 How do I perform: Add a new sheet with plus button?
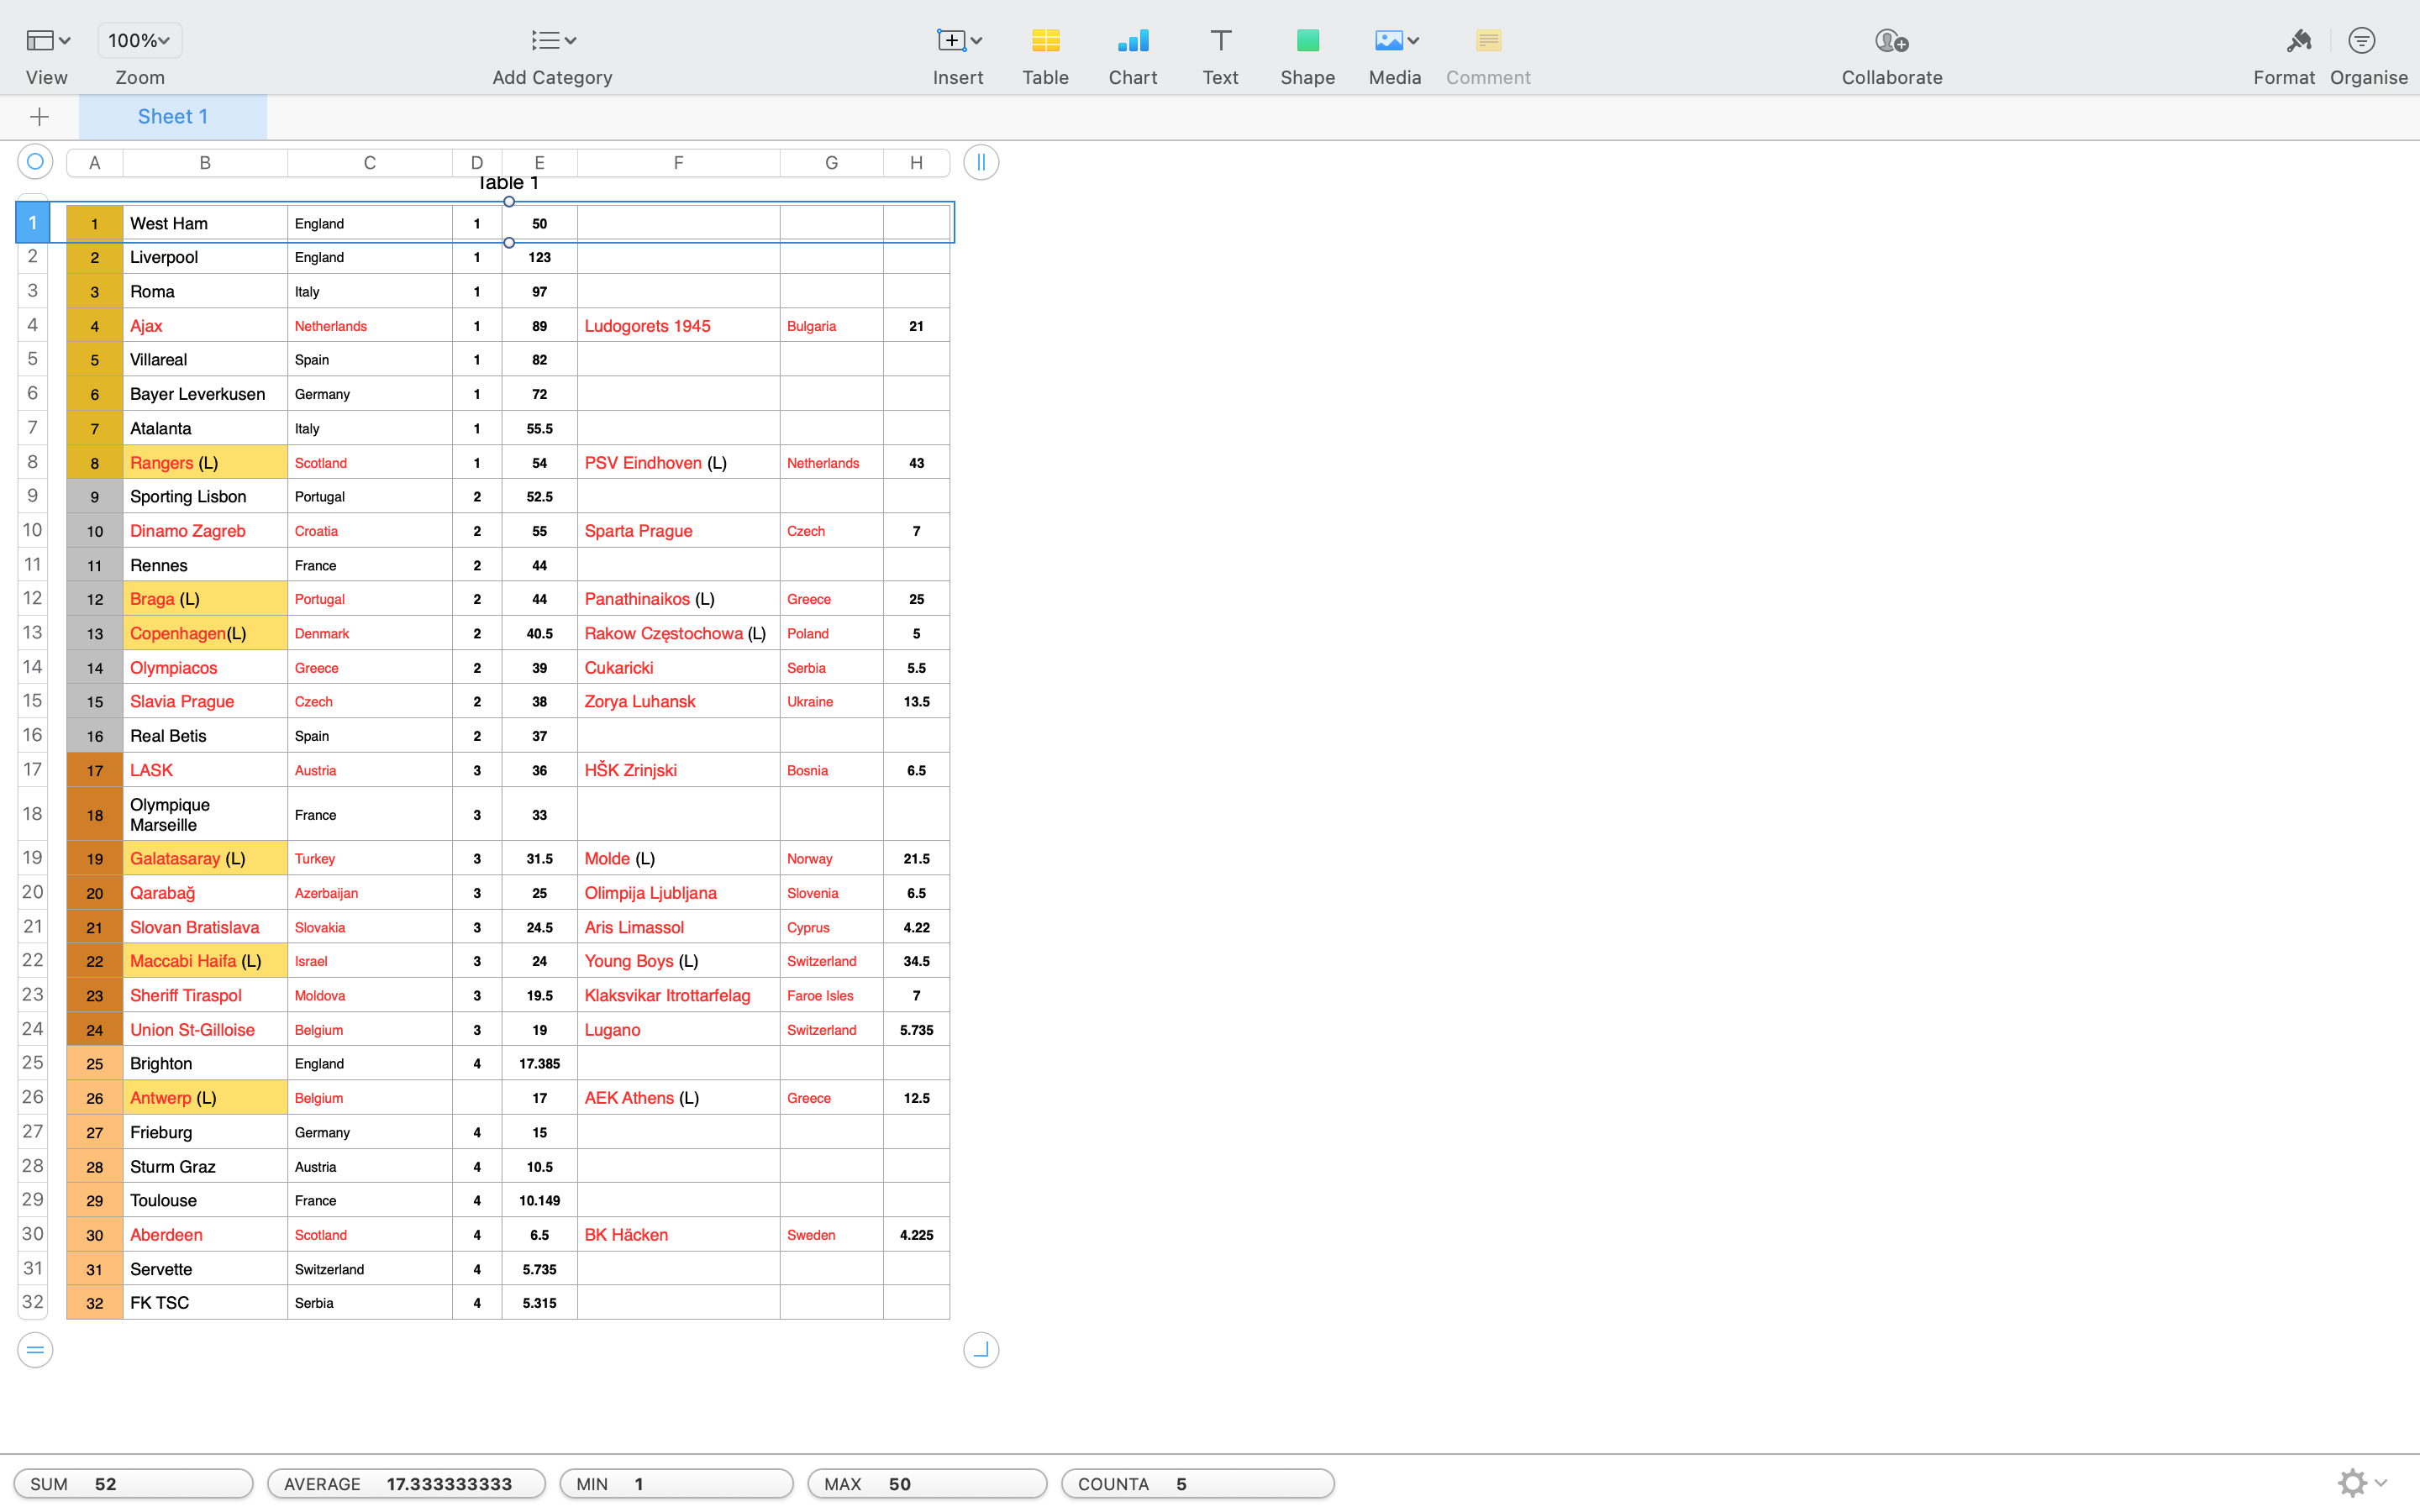pyautogui.click(x=39, y=117)
